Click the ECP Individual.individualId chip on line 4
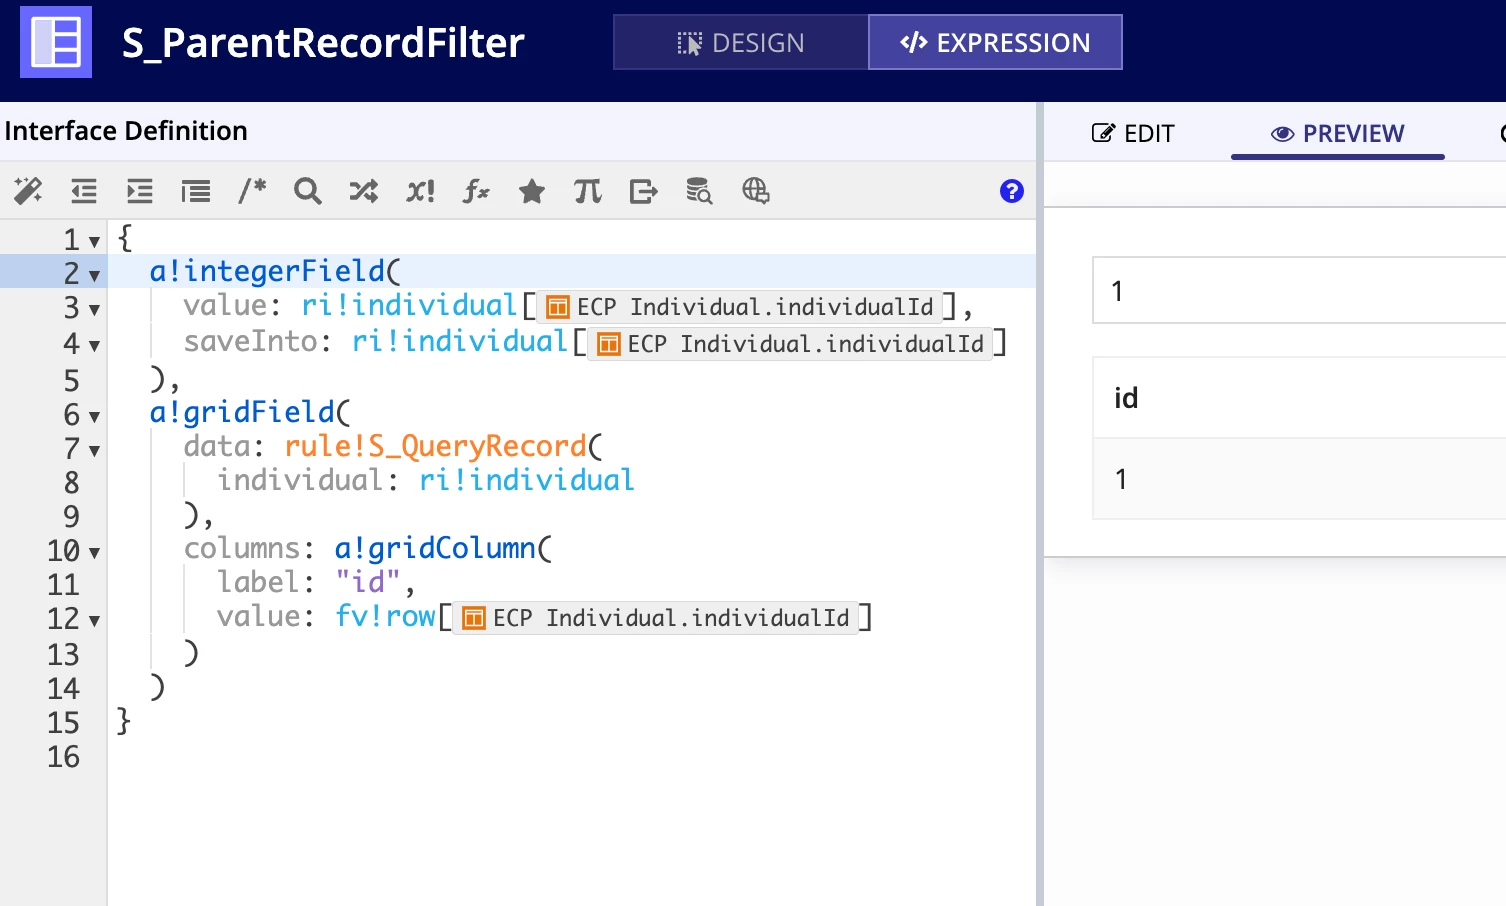 point(791,344)
